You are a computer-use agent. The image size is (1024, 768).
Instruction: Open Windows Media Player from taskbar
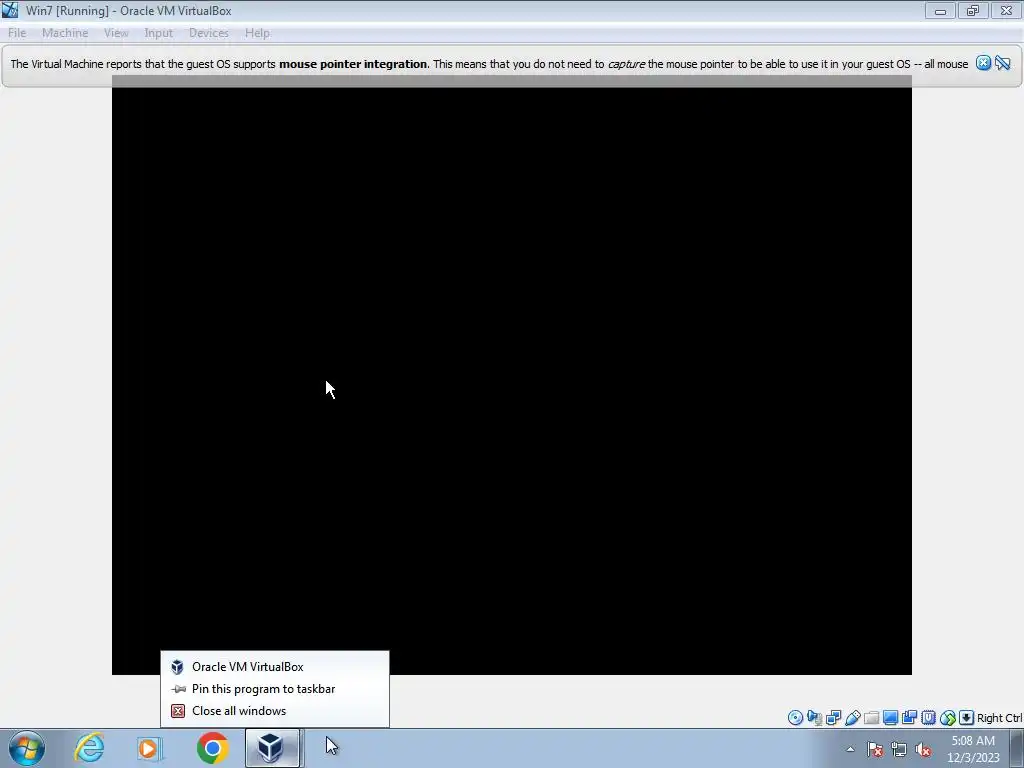150,748
